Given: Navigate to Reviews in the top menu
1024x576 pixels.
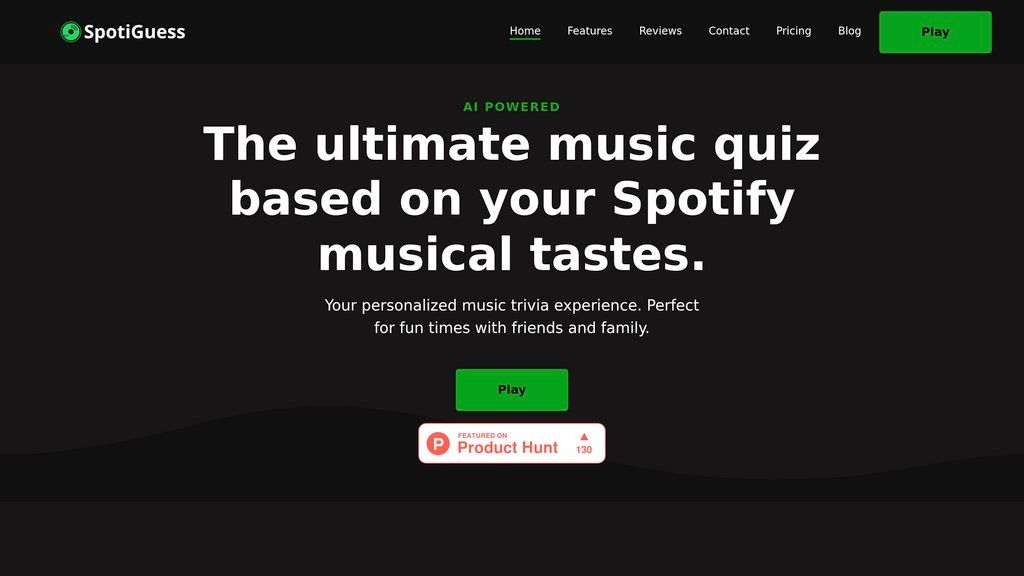Looking at the screenshot, I should pyautogui.click(x=660, y=31).
